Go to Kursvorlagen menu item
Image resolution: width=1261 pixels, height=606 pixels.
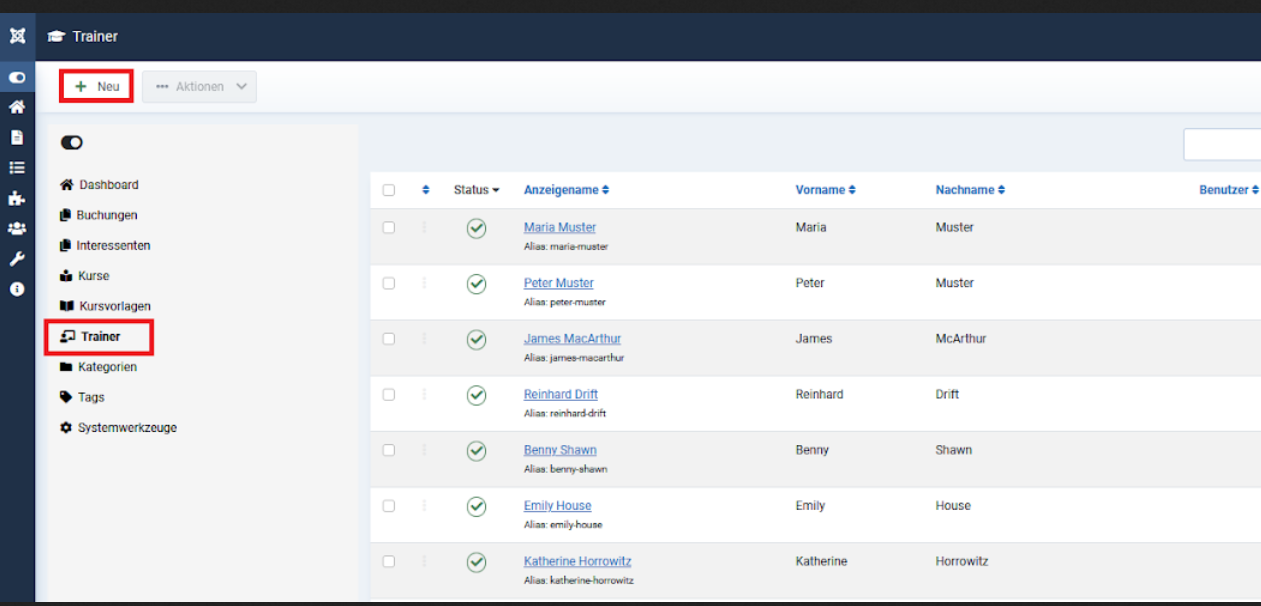click(114, 306)
